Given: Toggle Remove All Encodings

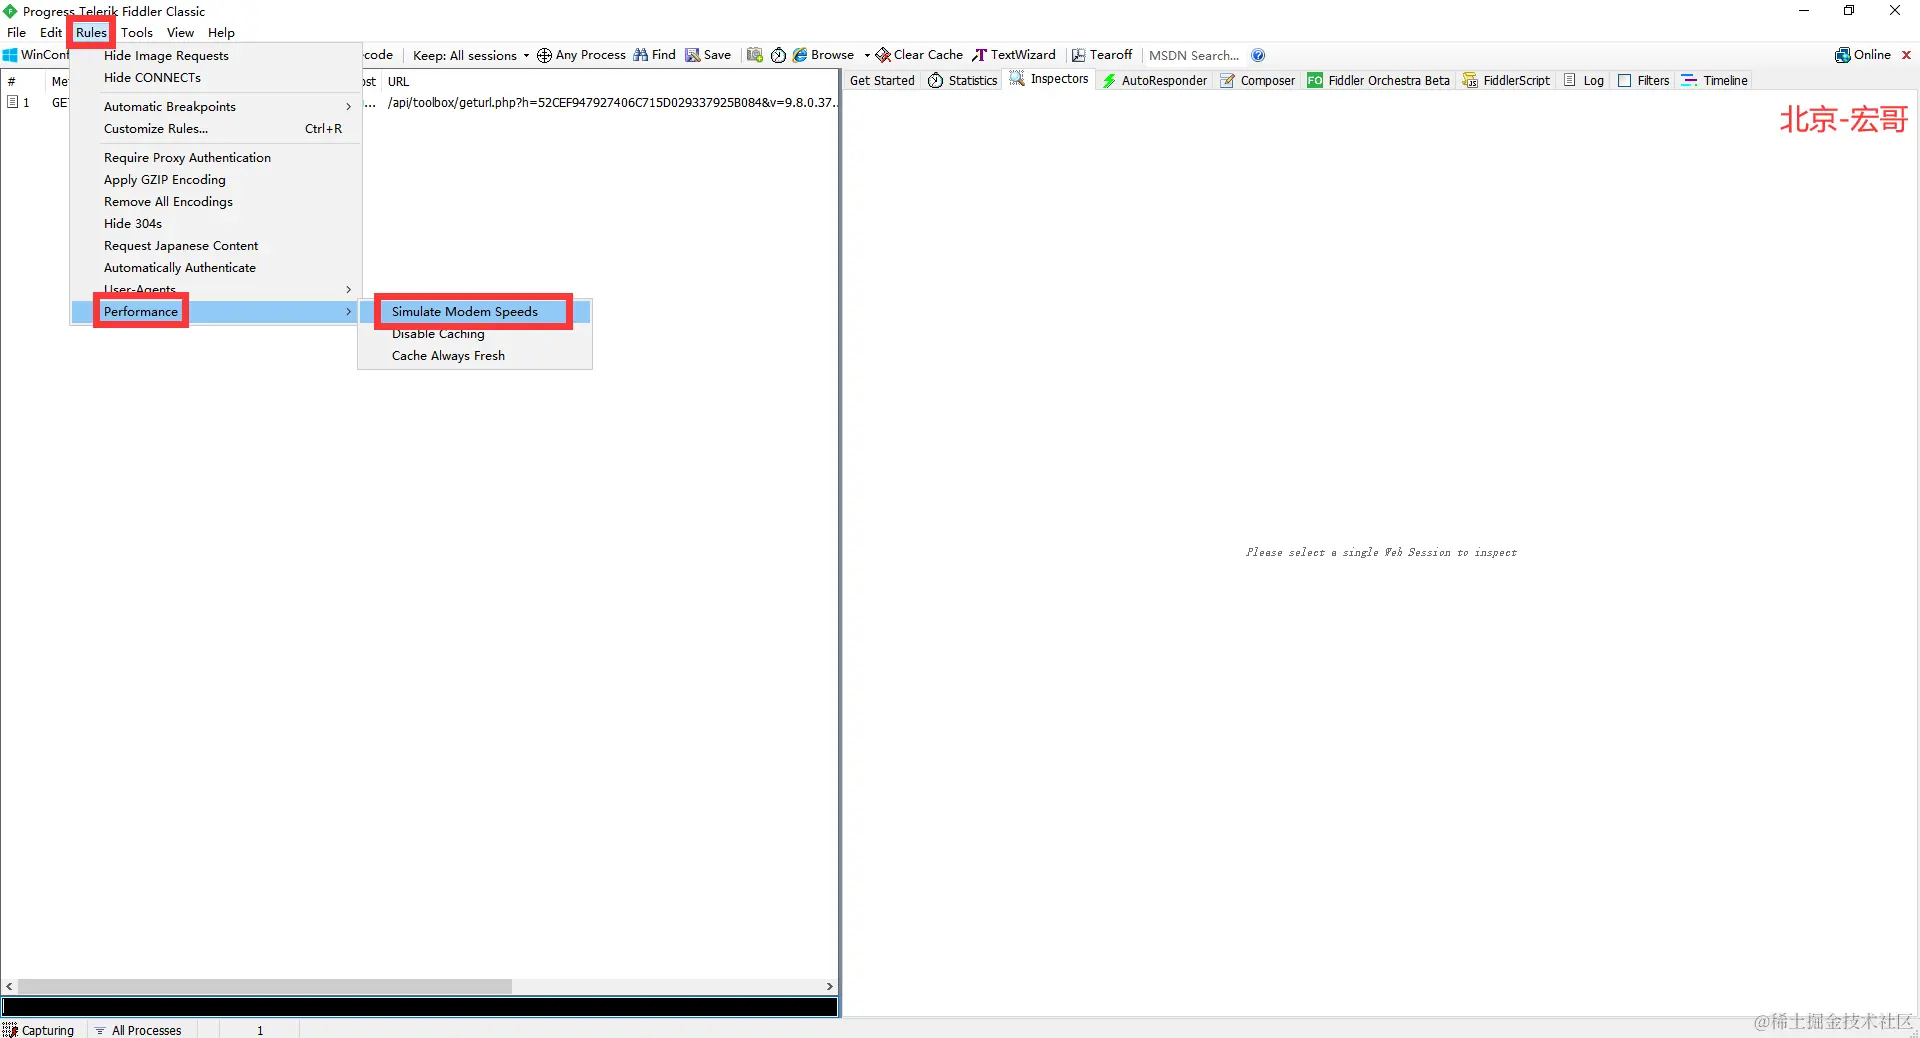Looking at the screenshot, I should pyautogui.click(x=216, y=201).
